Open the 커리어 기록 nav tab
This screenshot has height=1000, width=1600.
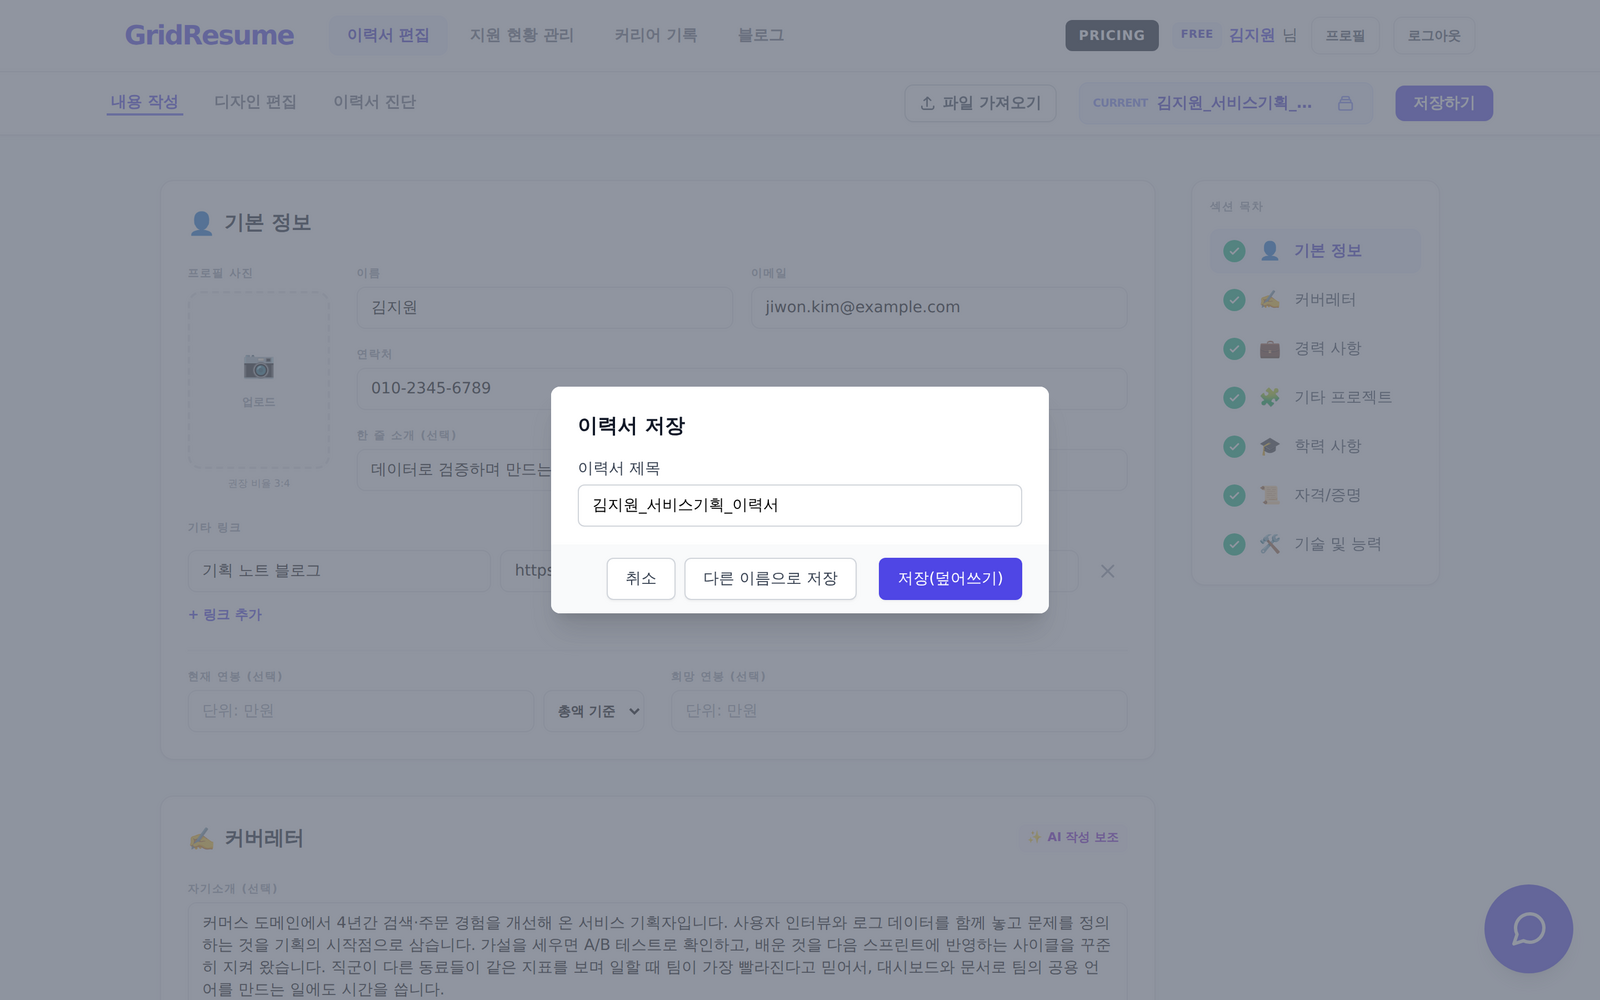tap(656, 35)
